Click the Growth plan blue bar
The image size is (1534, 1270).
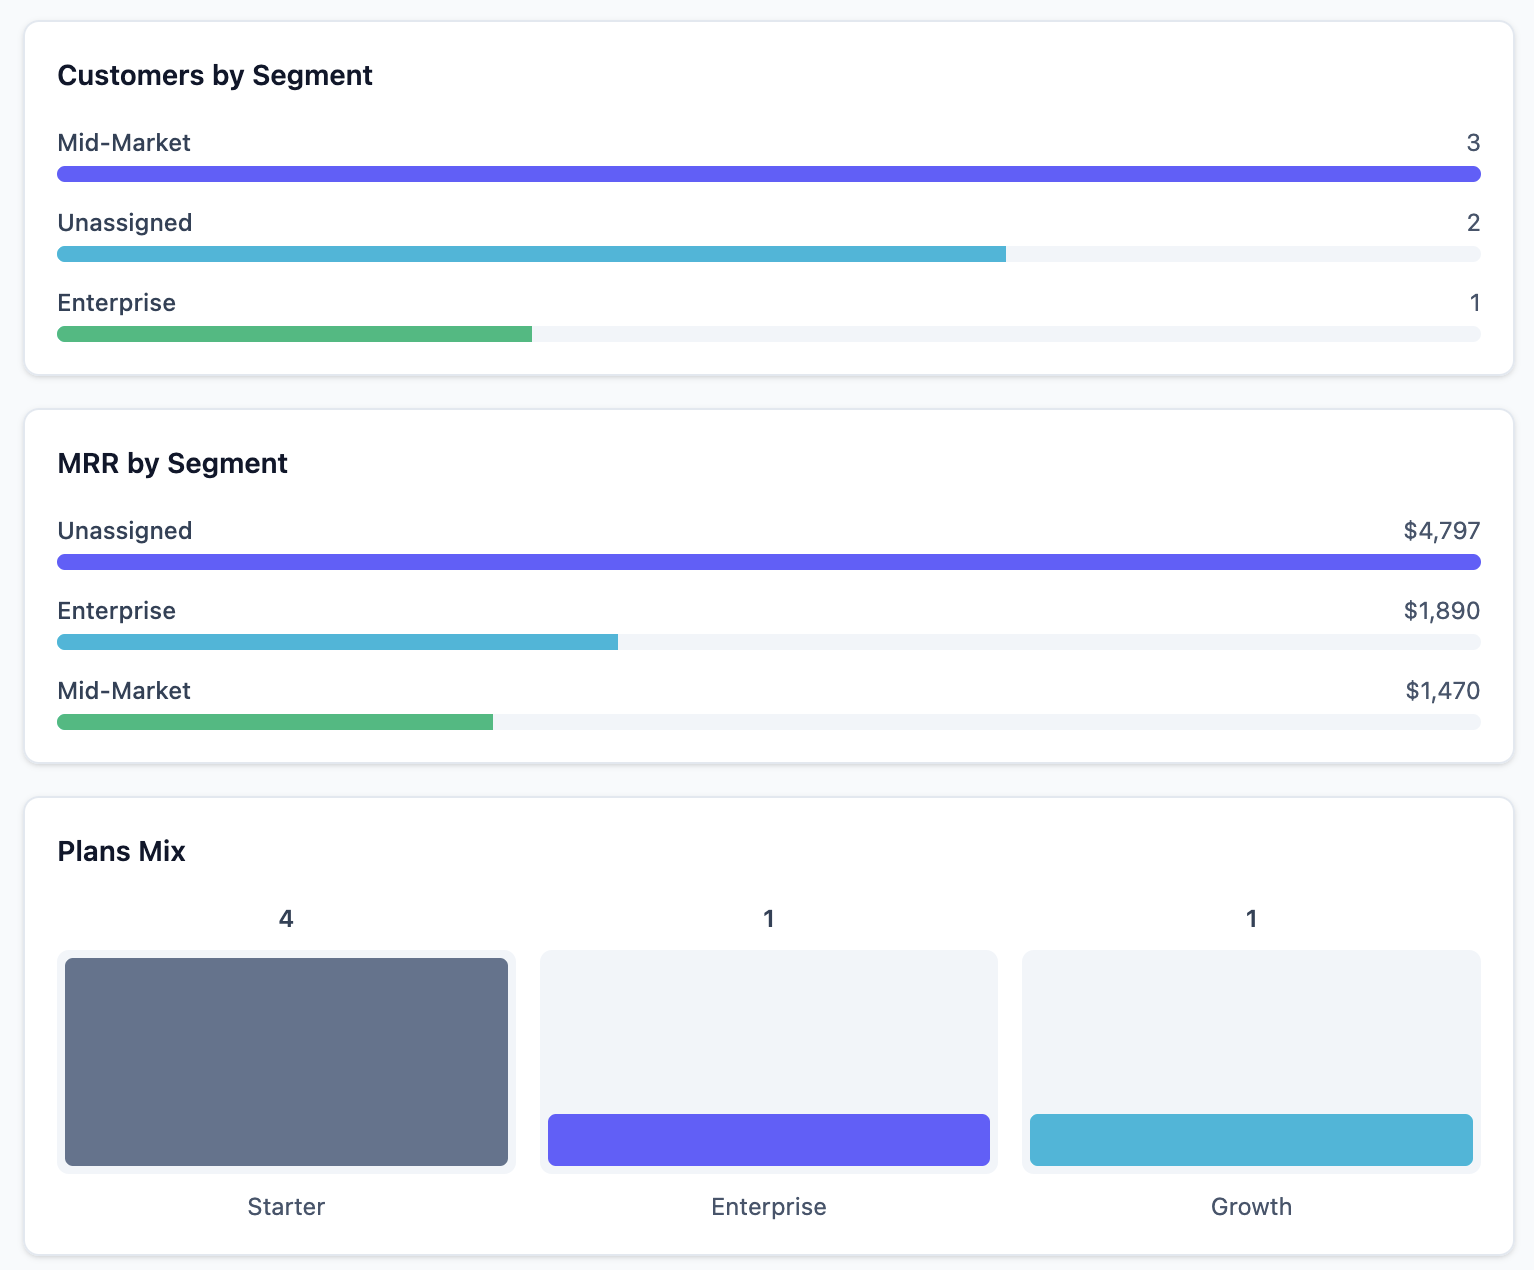click(x=1251, y=1140)
